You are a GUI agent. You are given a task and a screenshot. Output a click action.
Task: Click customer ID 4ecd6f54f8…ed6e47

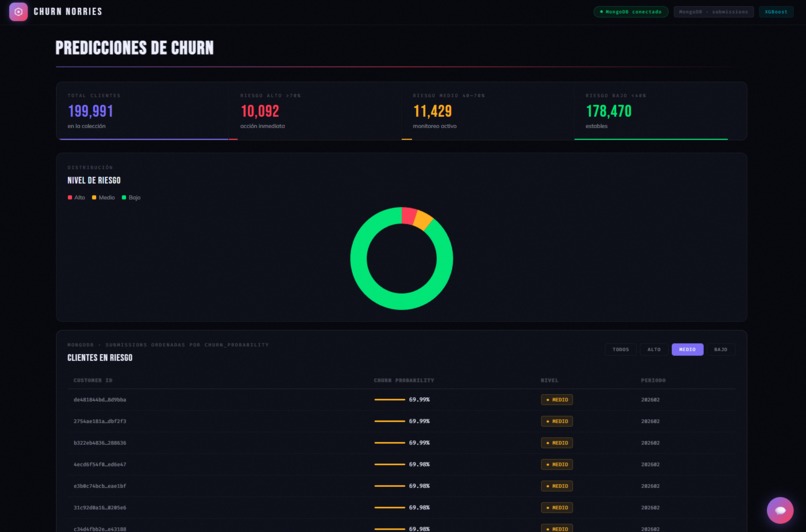tap(100, 464)
